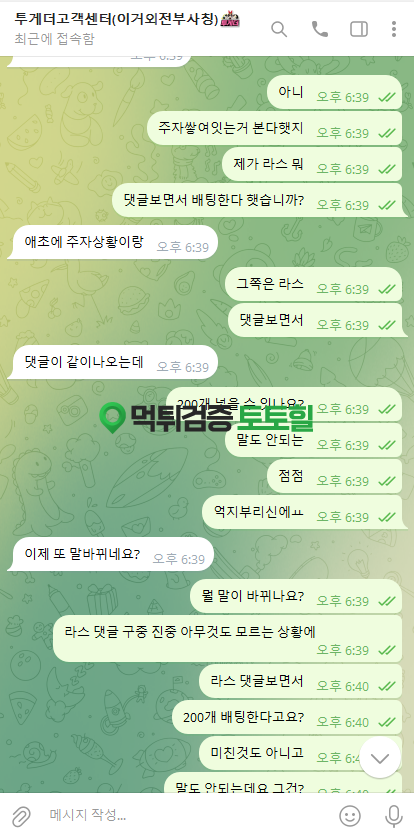Select the '애초에 주자상황이랑' message
Screen dimensions: 414x836
[112, 242]
